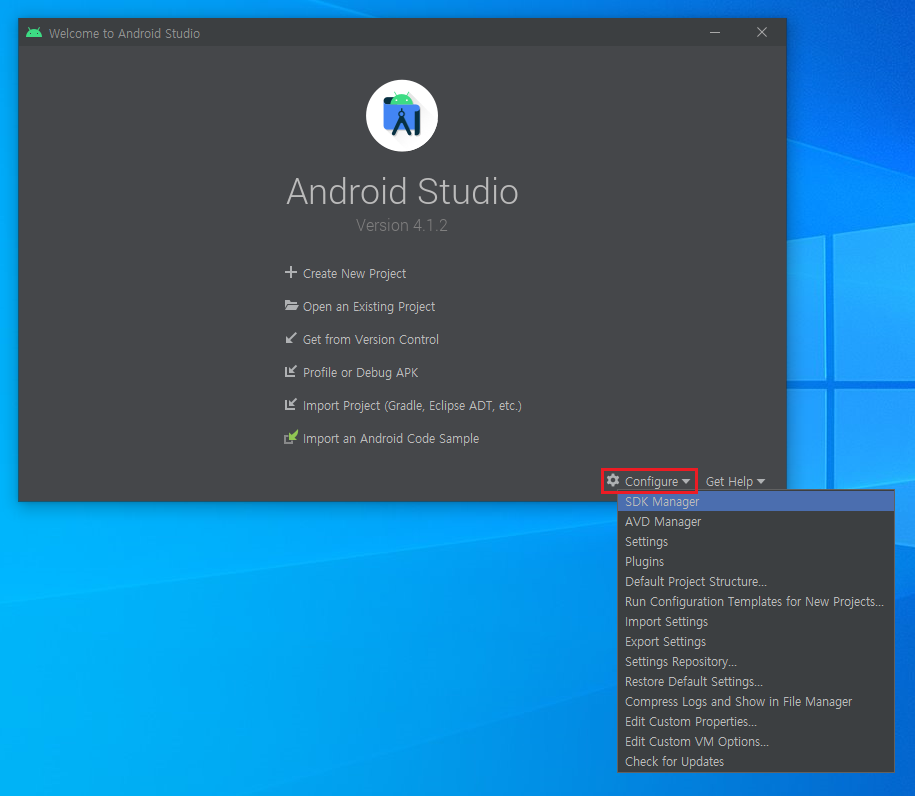Click the Android Studio title text

pyautogui.click(x=402, y=191)
